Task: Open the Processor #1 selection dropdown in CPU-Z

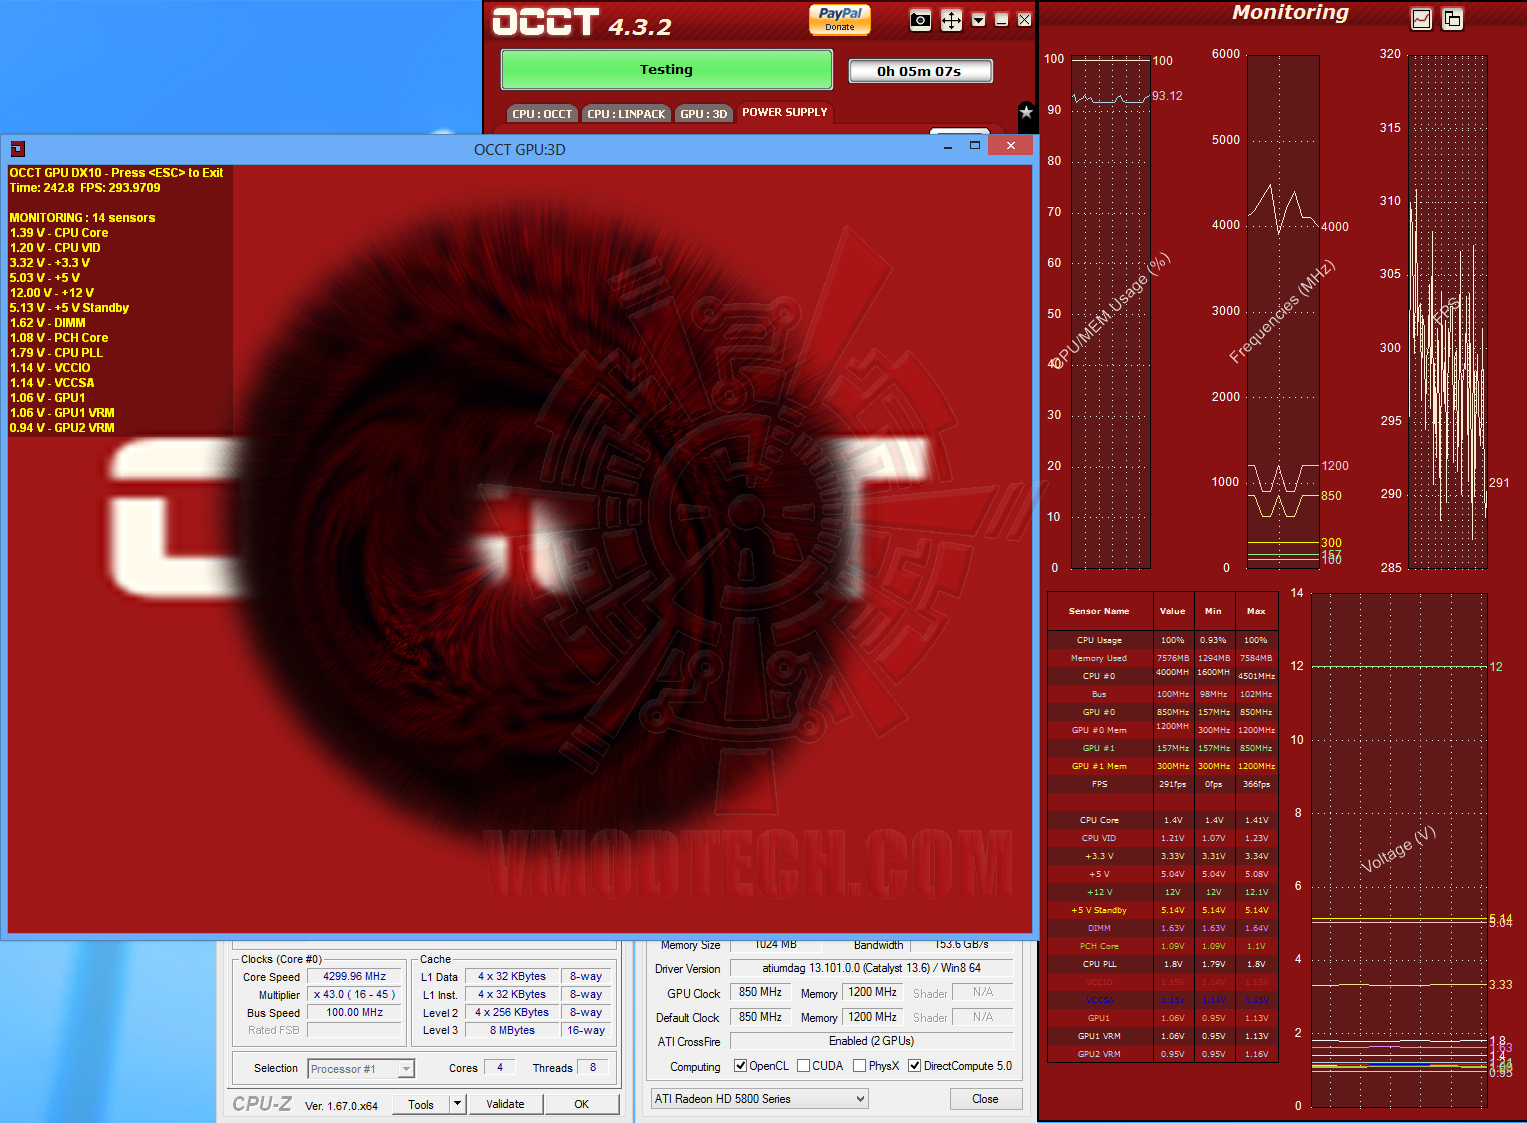Action: [361, 1069]
